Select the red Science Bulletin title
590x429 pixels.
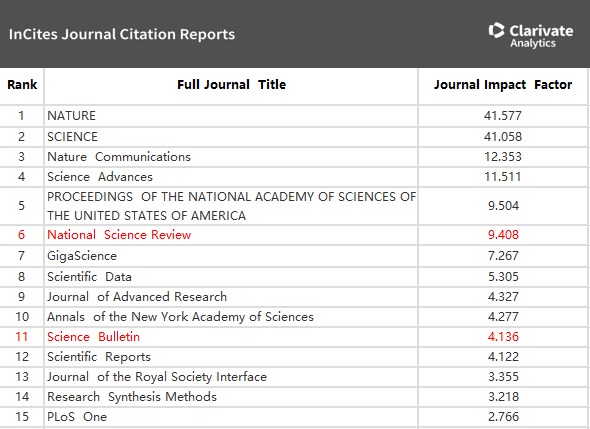[x=93, y=336]
